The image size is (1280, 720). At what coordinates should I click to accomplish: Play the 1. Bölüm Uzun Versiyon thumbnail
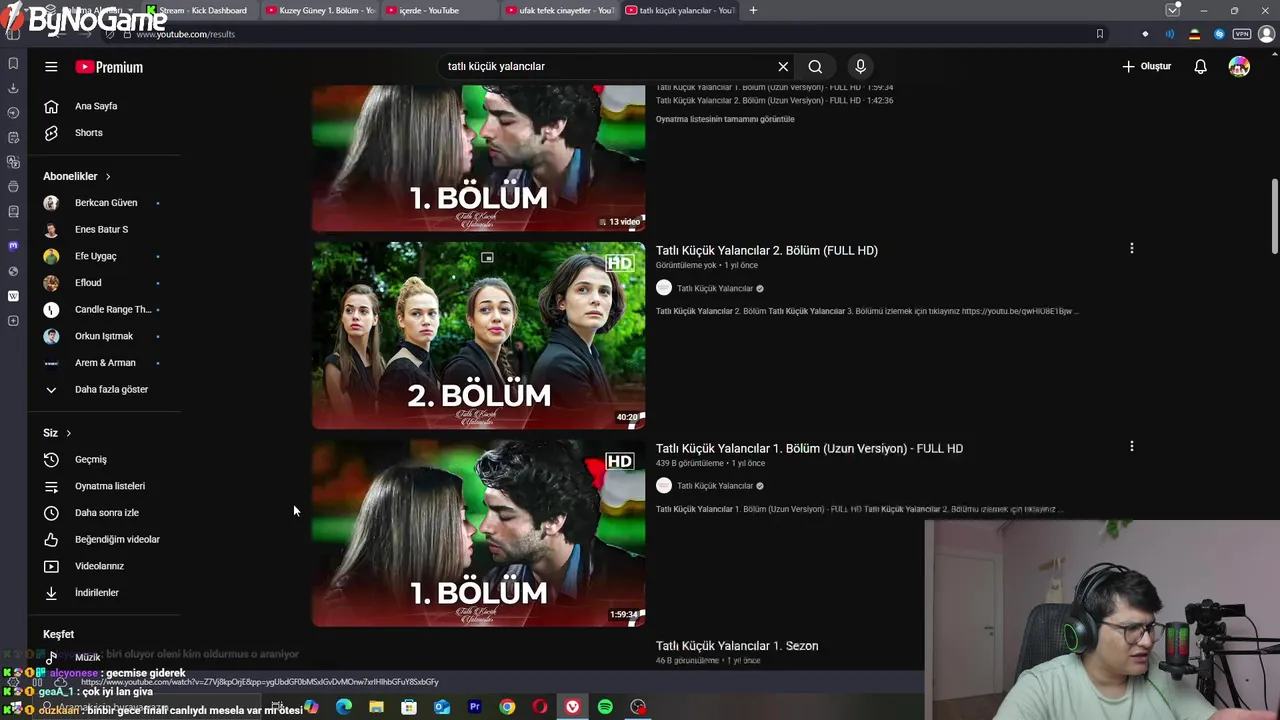479,533
